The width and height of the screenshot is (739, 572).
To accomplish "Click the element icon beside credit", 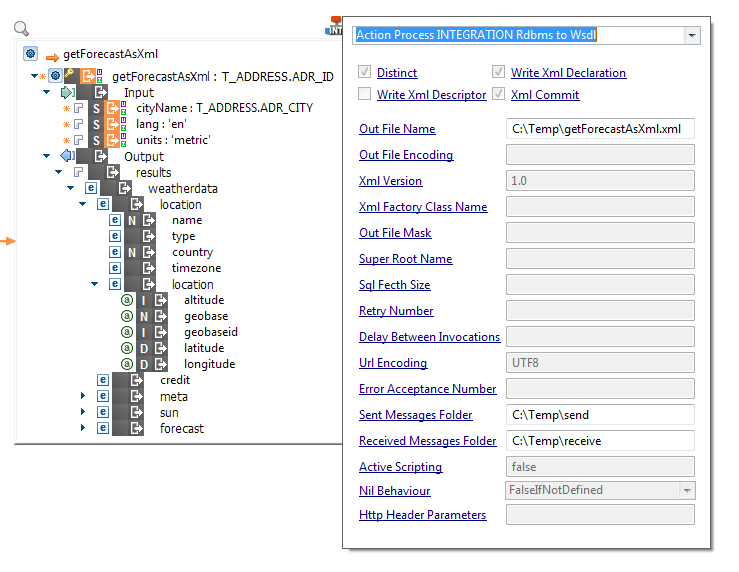I will point(103,380).
